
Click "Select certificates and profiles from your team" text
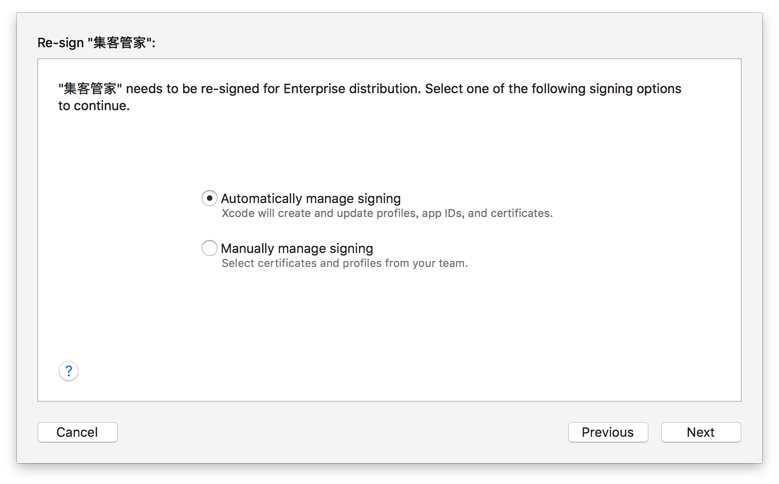(x=344, y=263)
